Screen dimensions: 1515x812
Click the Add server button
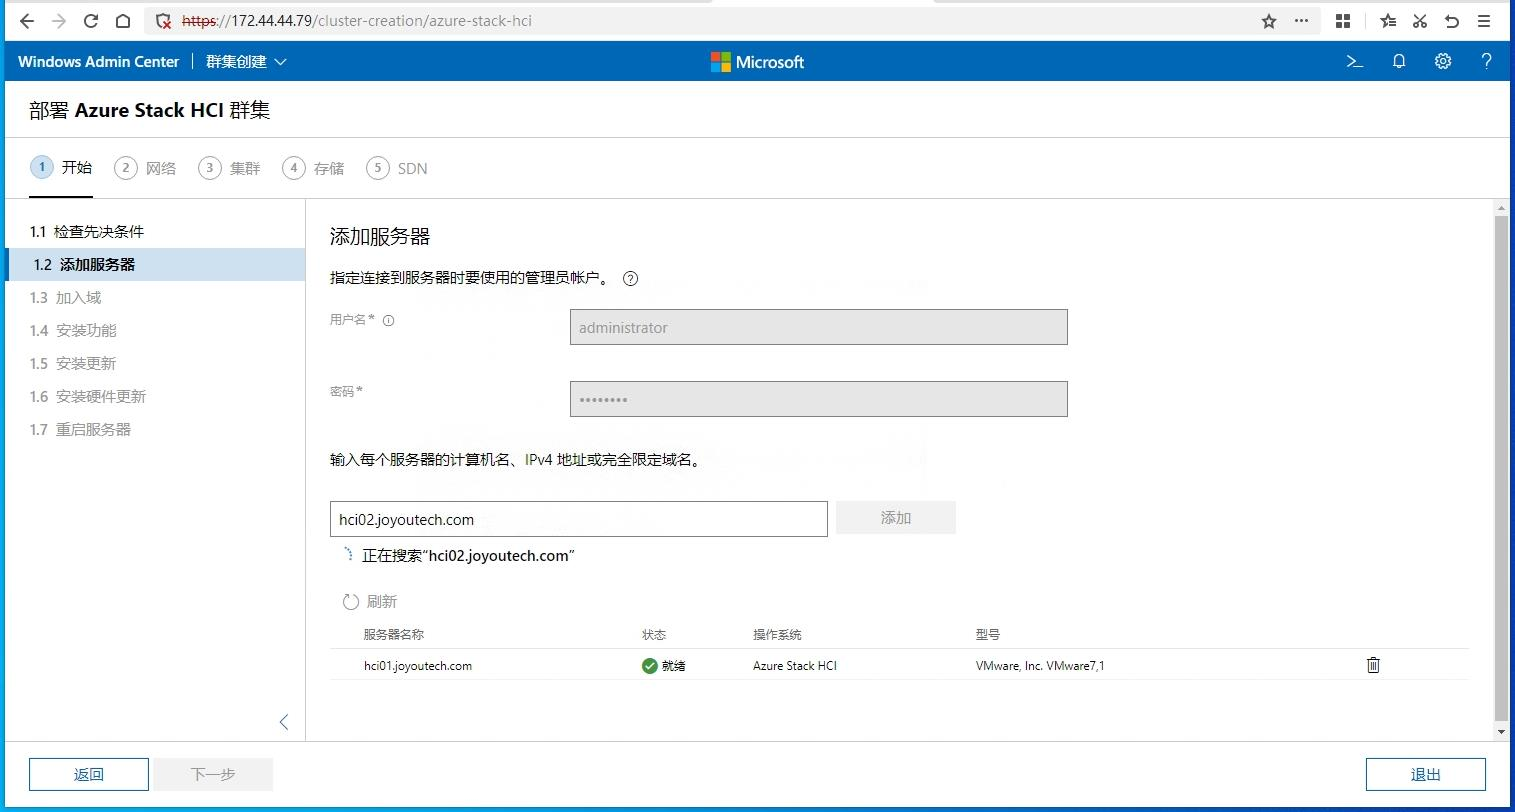pyautogui.click(x=896, y=518)
